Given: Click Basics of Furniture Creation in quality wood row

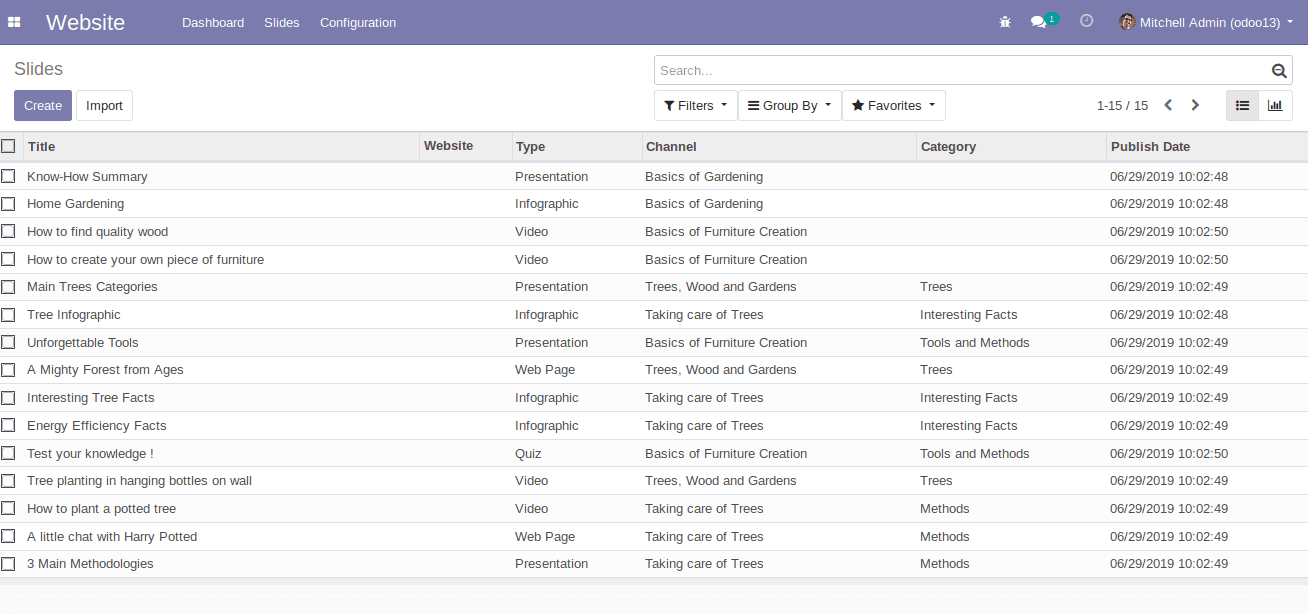Looking at the screenshot, I should pyautogui.click(x=726, y=232).
